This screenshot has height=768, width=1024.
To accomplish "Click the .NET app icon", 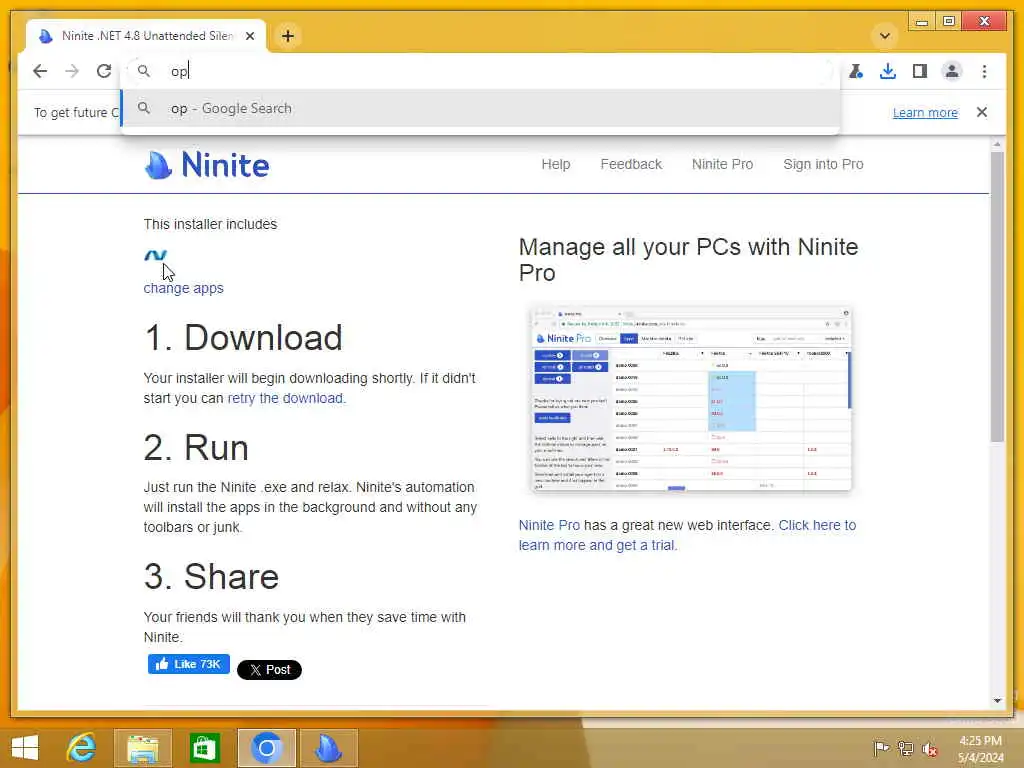I will pos(155,255).
